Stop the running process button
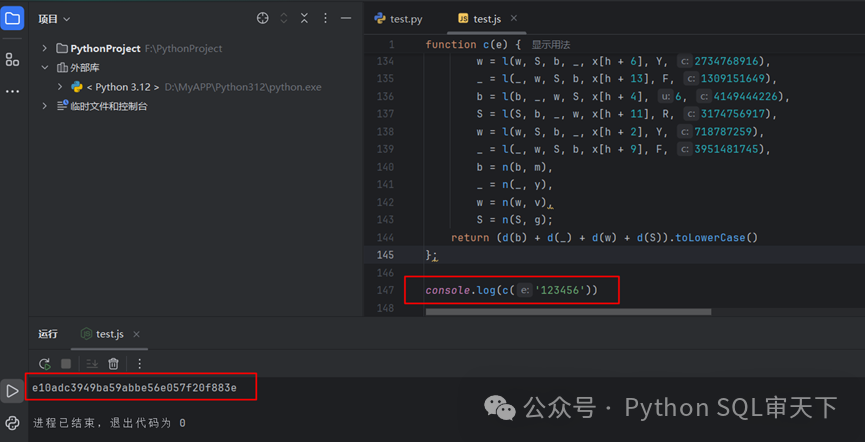 click(66, 364)
